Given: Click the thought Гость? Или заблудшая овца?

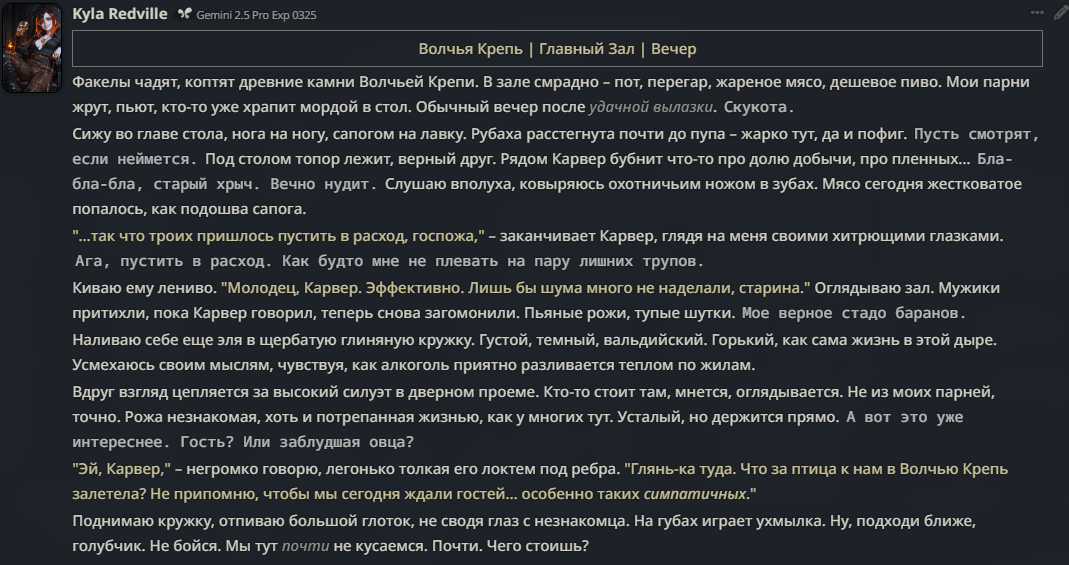Looking at the screenshot, I should coord(297,442).
